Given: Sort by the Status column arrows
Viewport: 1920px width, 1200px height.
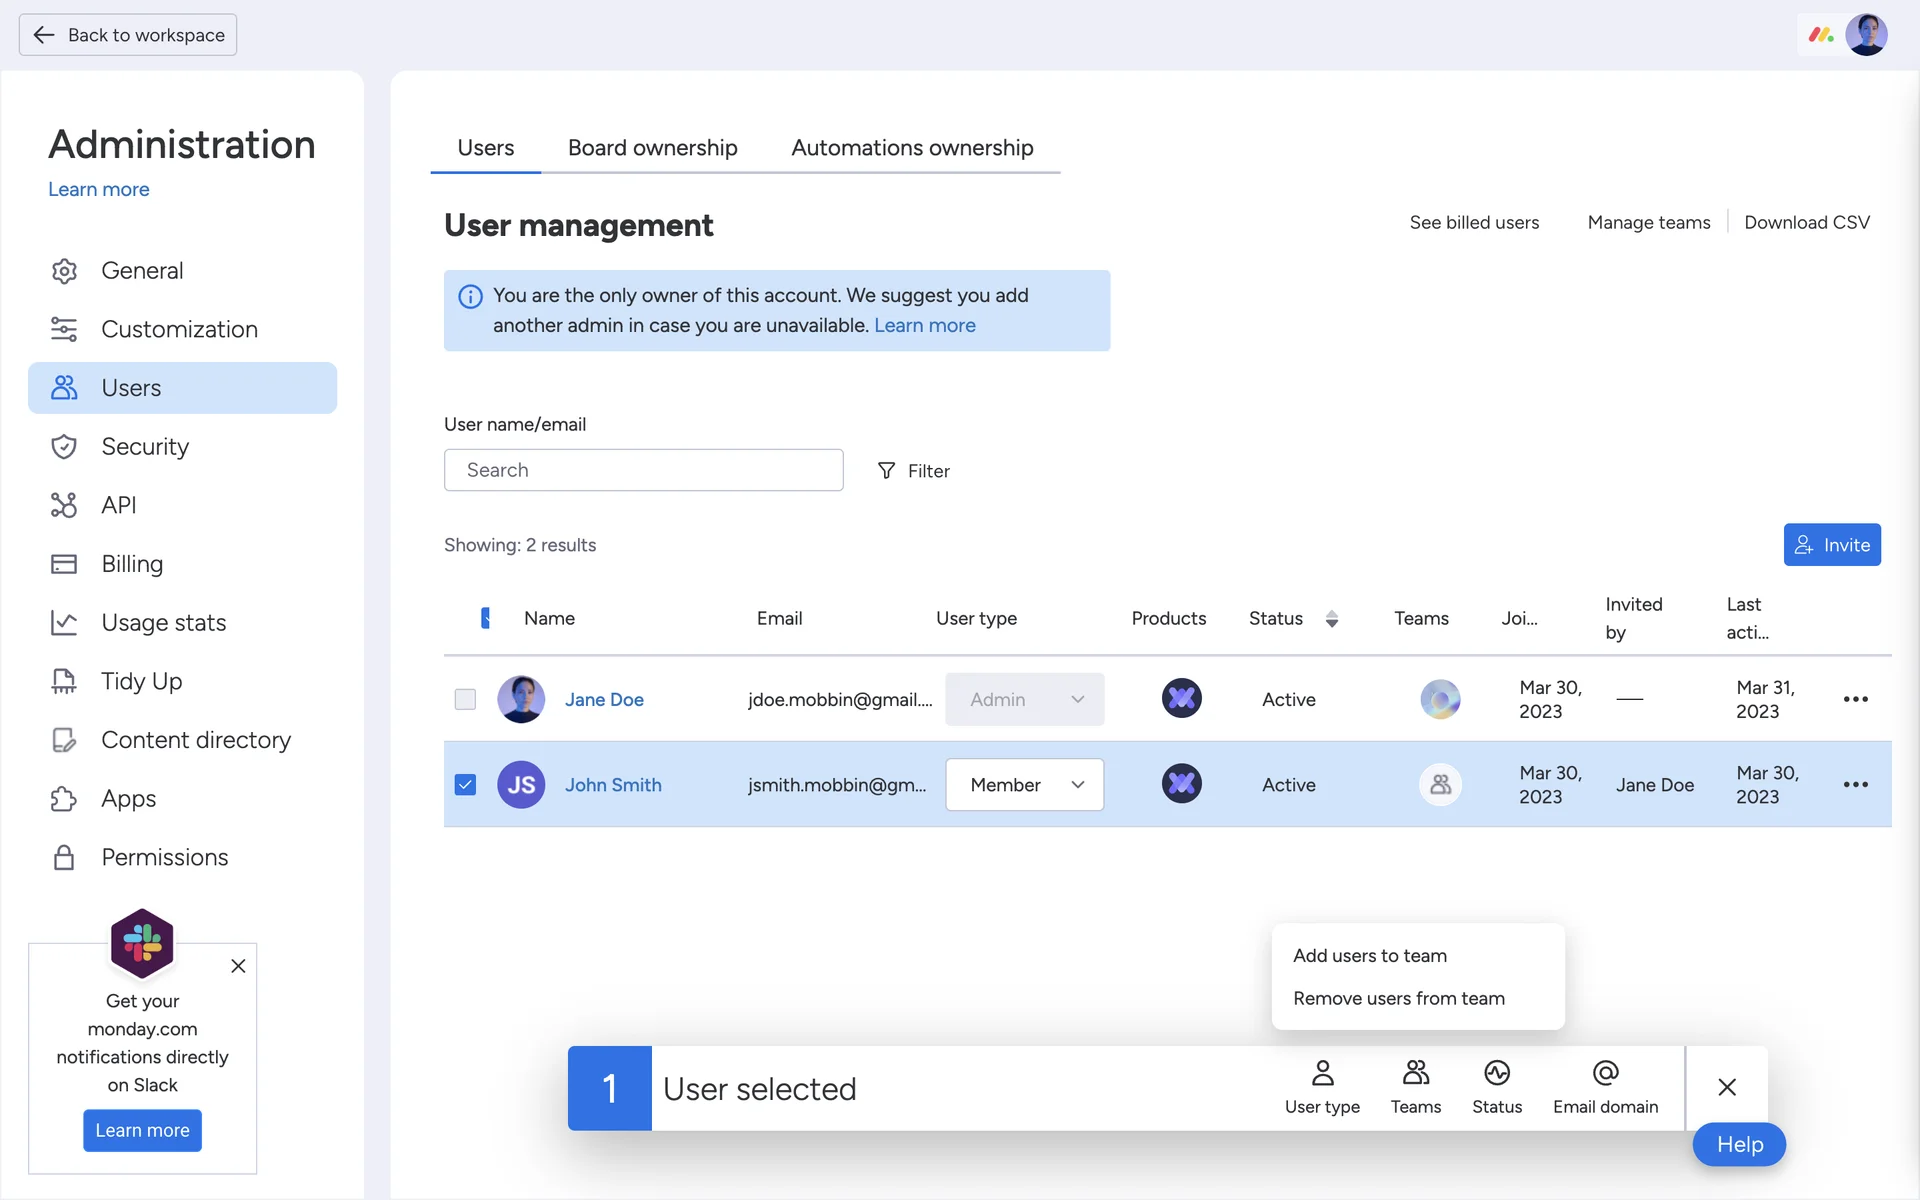Looking at the screenshot, I should (1331, 619).
